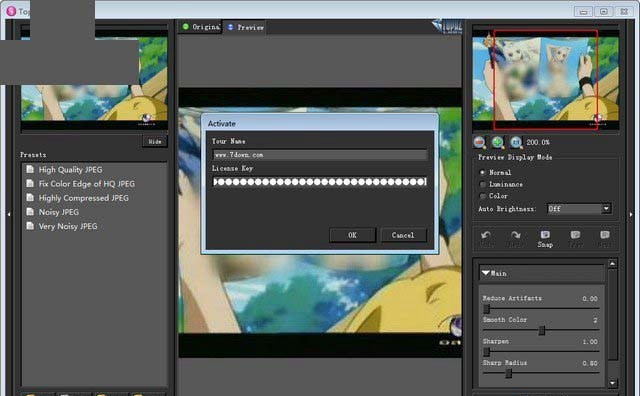Screen dimensions: 640x396
Task: Click the Very Noisy JPEG file icon
Action: pos(30,226)
